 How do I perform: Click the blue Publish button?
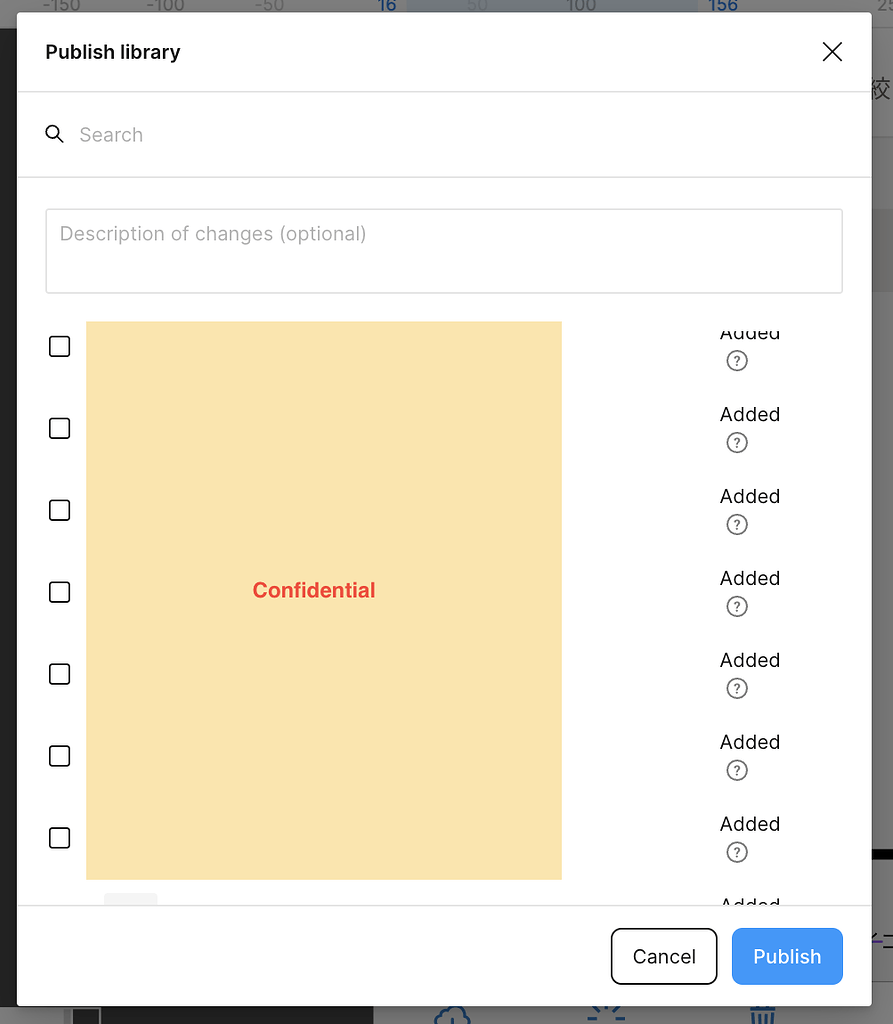pos(787,956)
